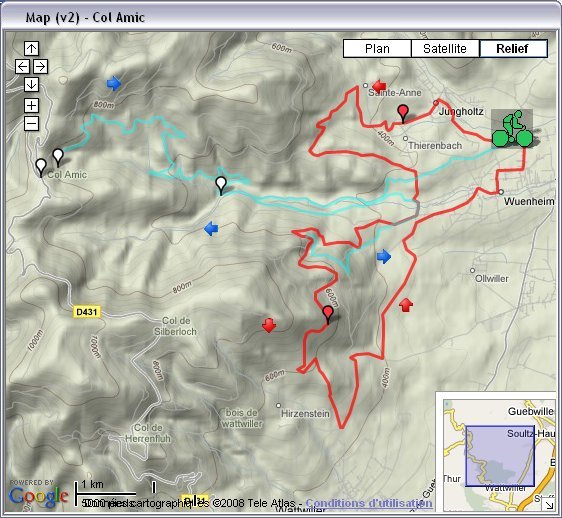The width and height of the screenshot is (562, 518).
Task: Click the overview minimap blue viewport rectangle
Action: pyautogui.click(x=500, y=456)
